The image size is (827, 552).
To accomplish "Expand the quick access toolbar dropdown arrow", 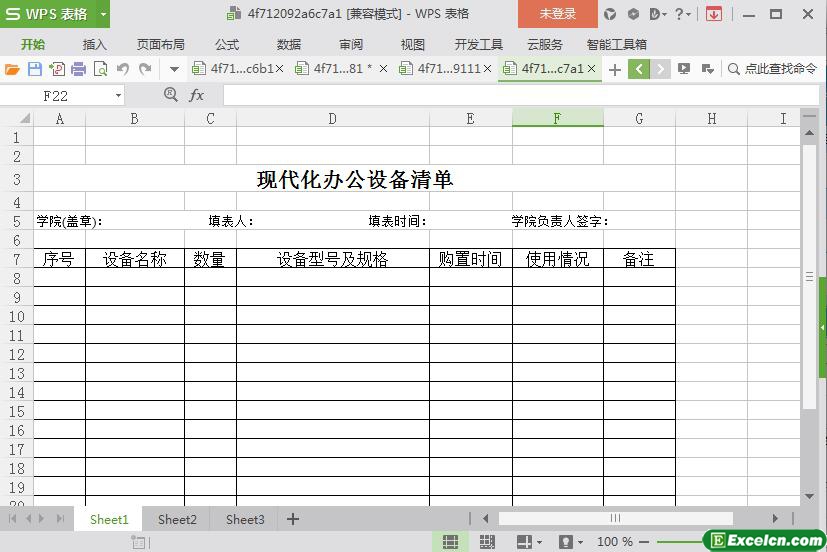I will (174, 69).
